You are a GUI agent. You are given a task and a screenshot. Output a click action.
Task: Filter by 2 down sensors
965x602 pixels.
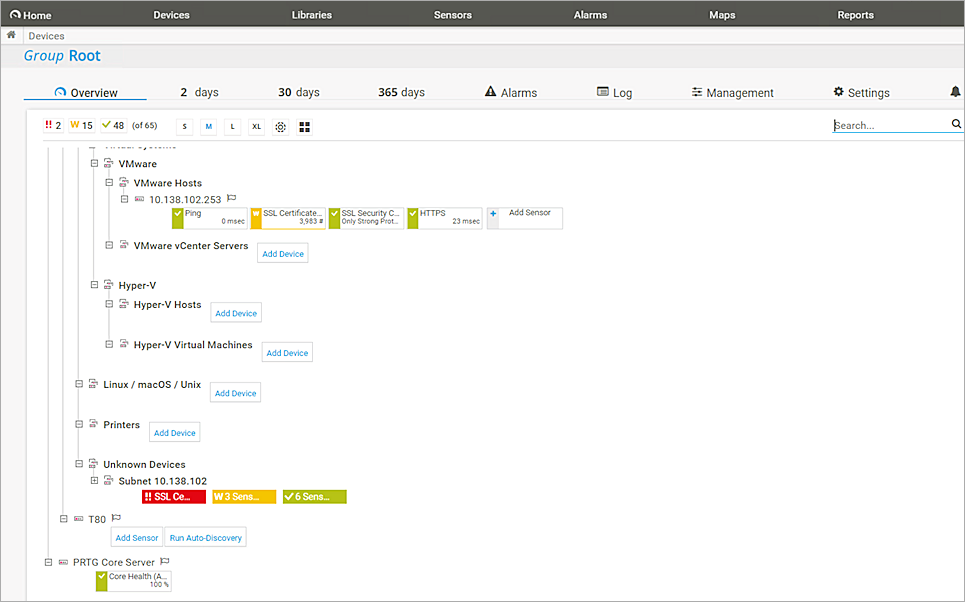pyautogui.click(x=53, y=126)
